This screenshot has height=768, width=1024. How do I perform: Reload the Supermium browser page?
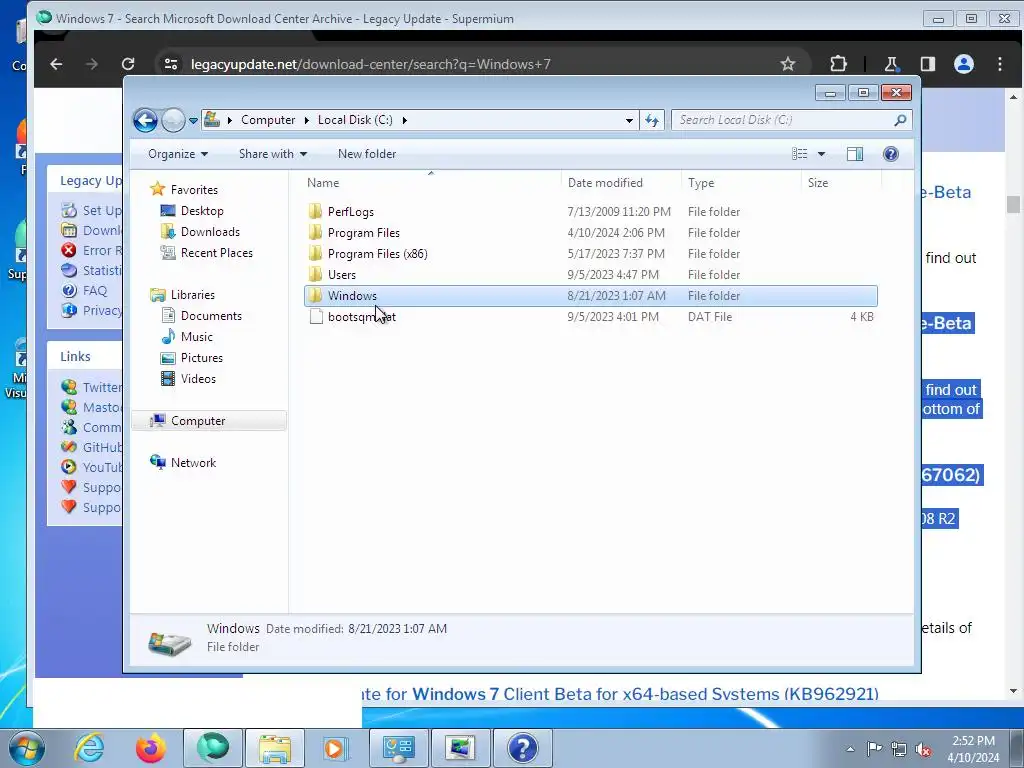click(x=128, y=64)
